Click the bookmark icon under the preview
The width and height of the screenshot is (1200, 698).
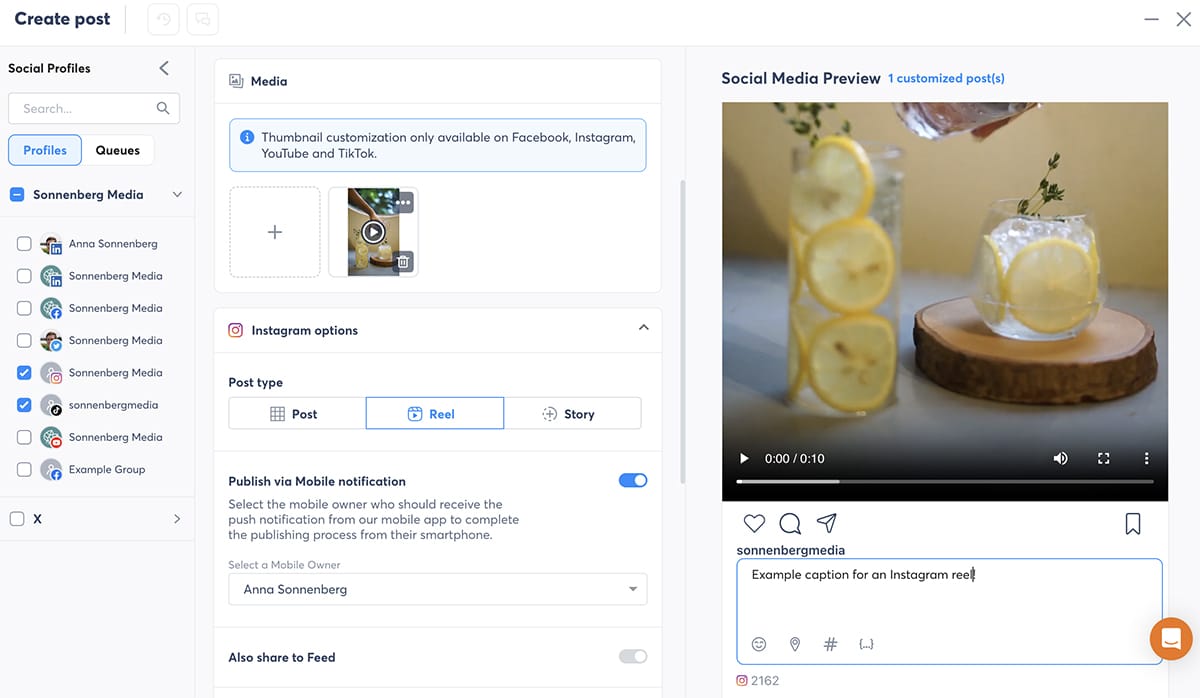click(x=1132, y=524)
